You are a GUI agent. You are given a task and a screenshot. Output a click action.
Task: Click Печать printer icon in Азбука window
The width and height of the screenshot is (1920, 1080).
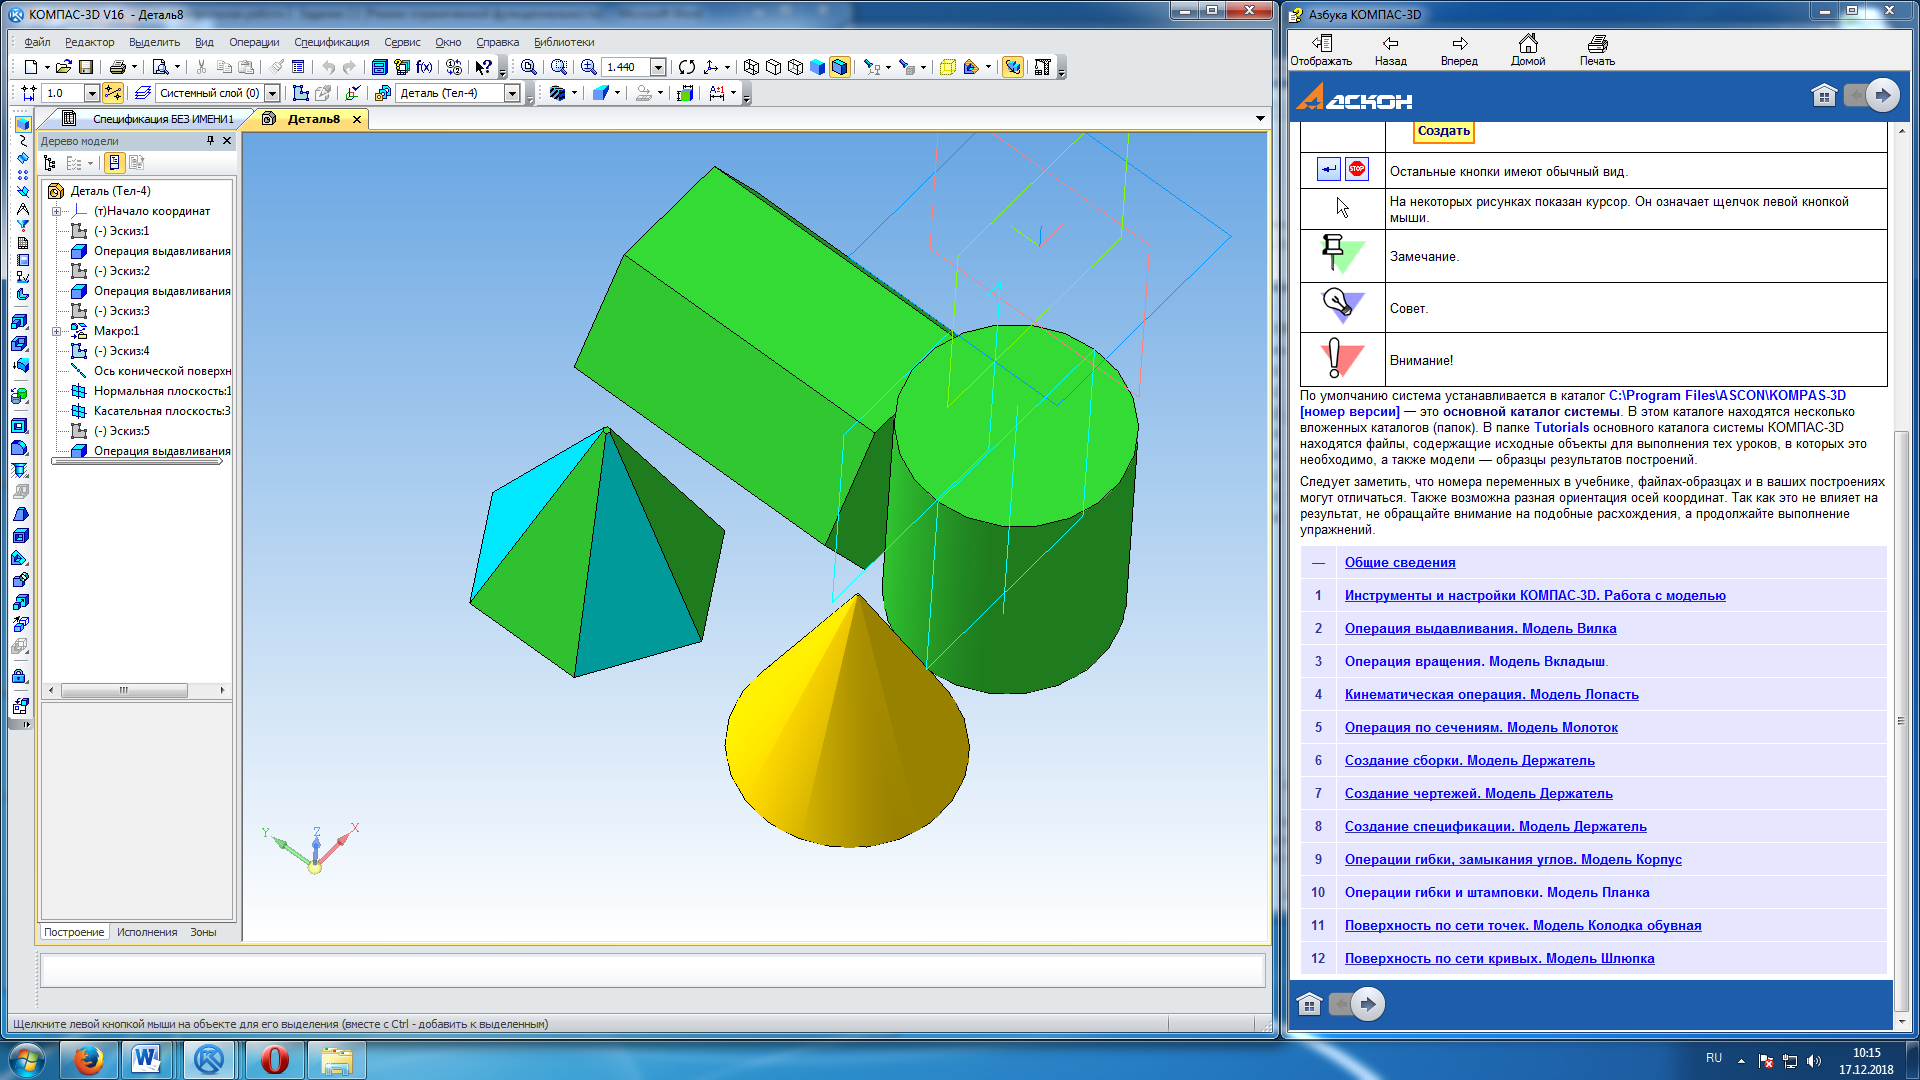[1597, 50]
